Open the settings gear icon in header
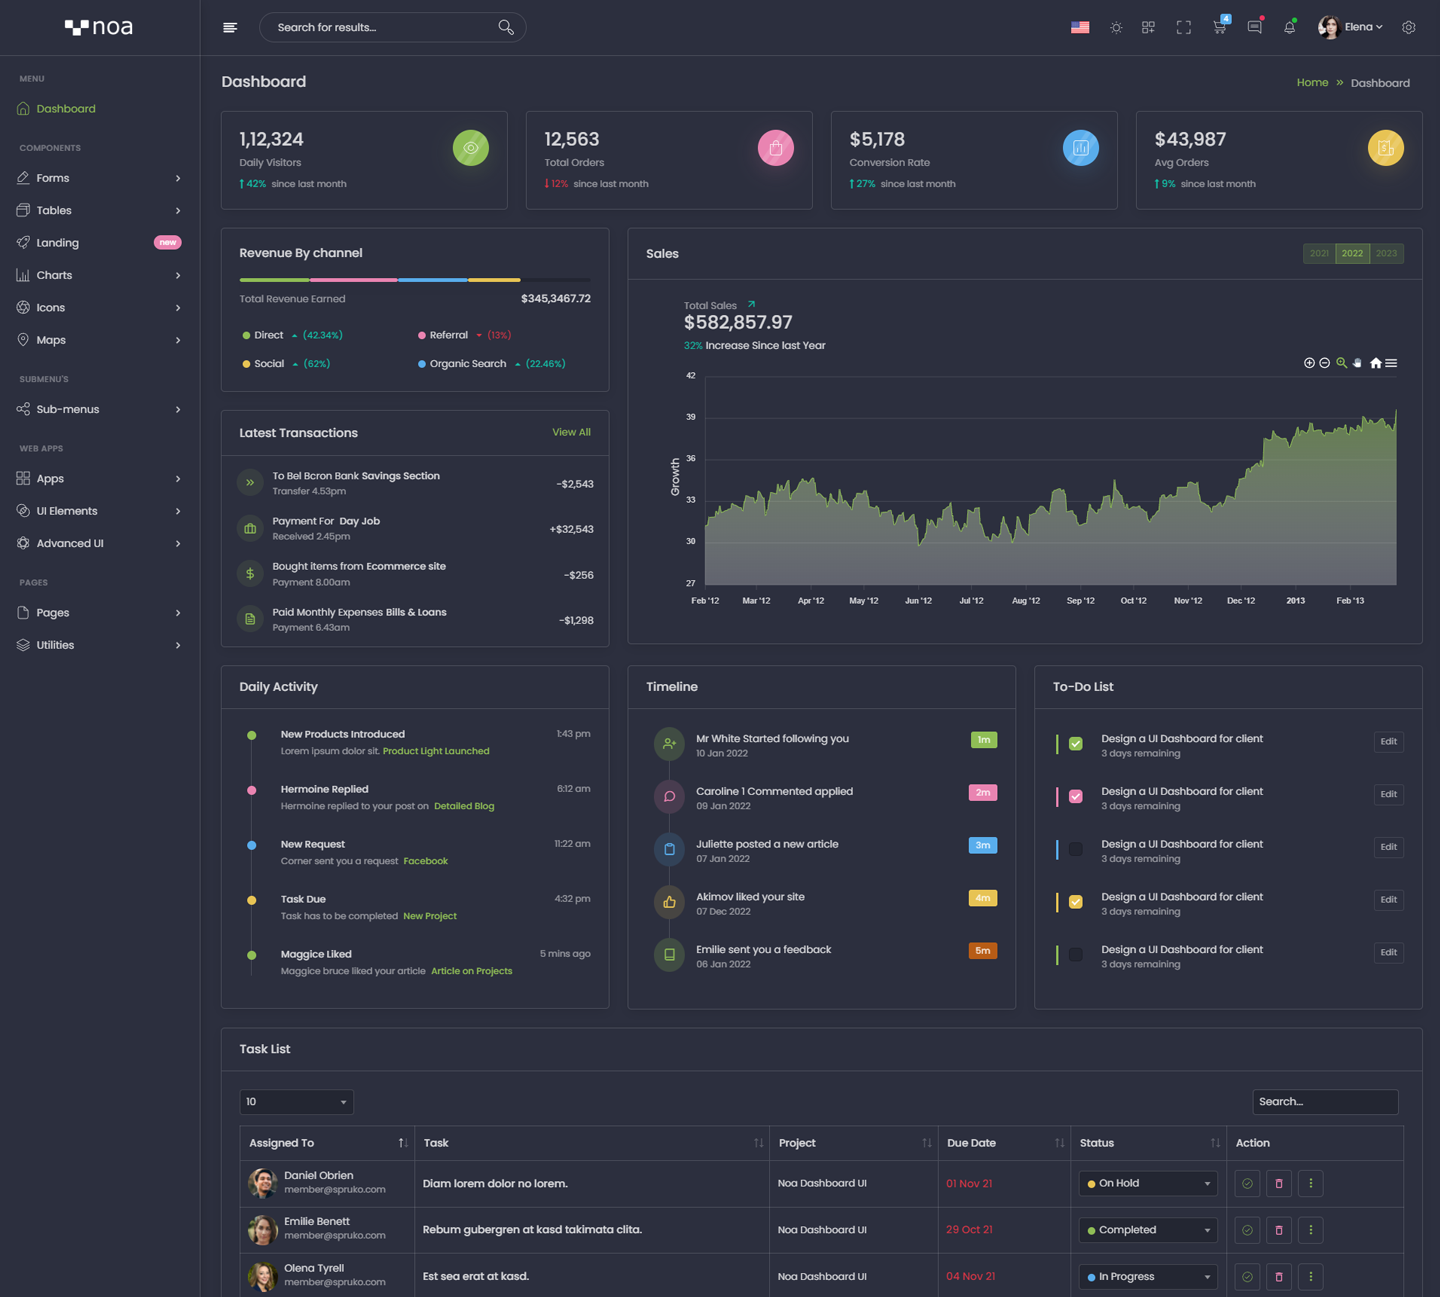 pyautogui.click(x=1408, y=28)
